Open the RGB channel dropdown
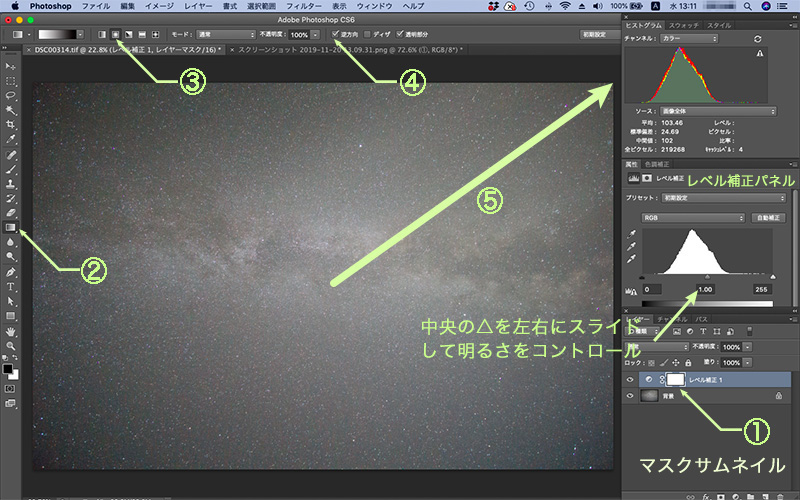This screenshot has width=800, height=500. [x=693, y=218]
